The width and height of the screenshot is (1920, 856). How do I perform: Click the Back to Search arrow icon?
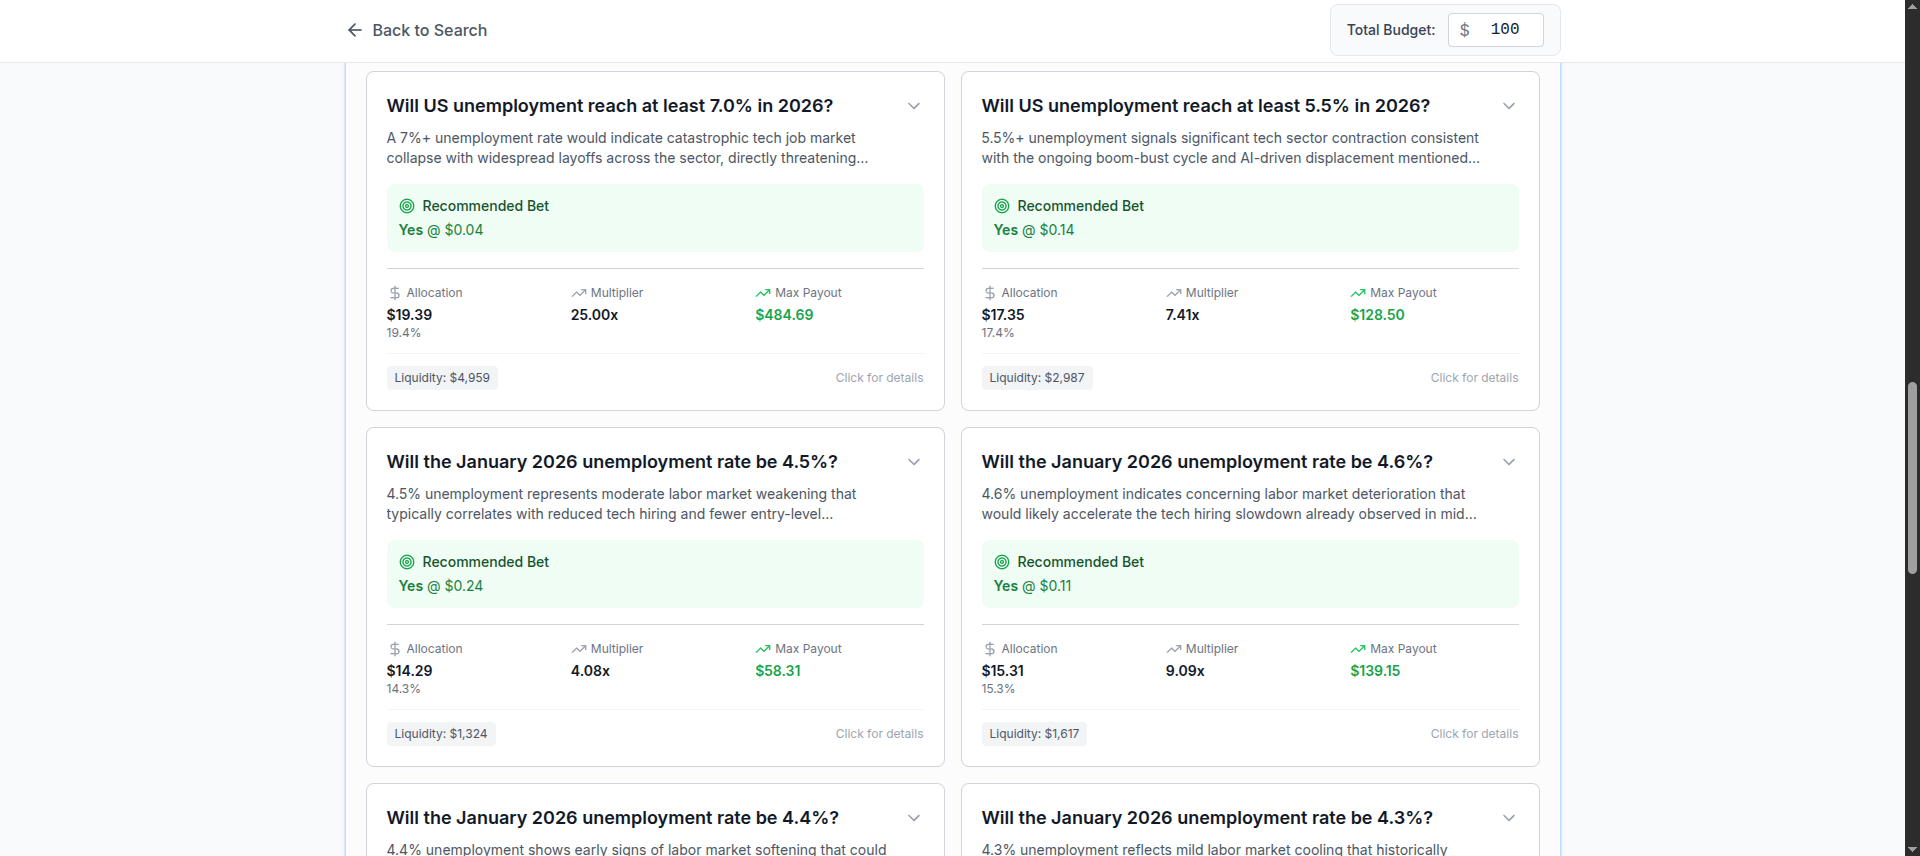click(354, 30)
